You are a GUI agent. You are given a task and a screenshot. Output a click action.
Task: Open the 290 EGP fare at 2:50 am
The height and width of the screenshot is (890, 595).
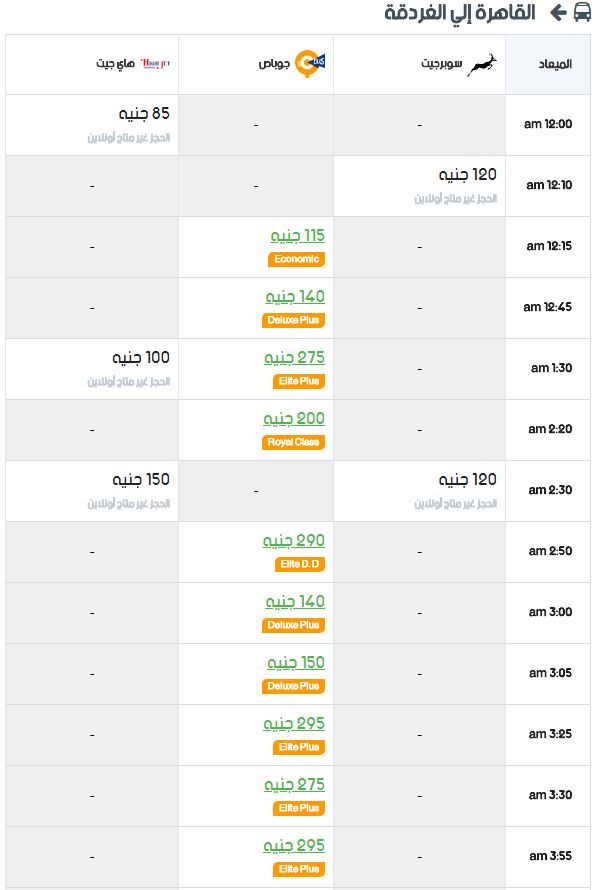pyautogui.click(x=294, y=540)
